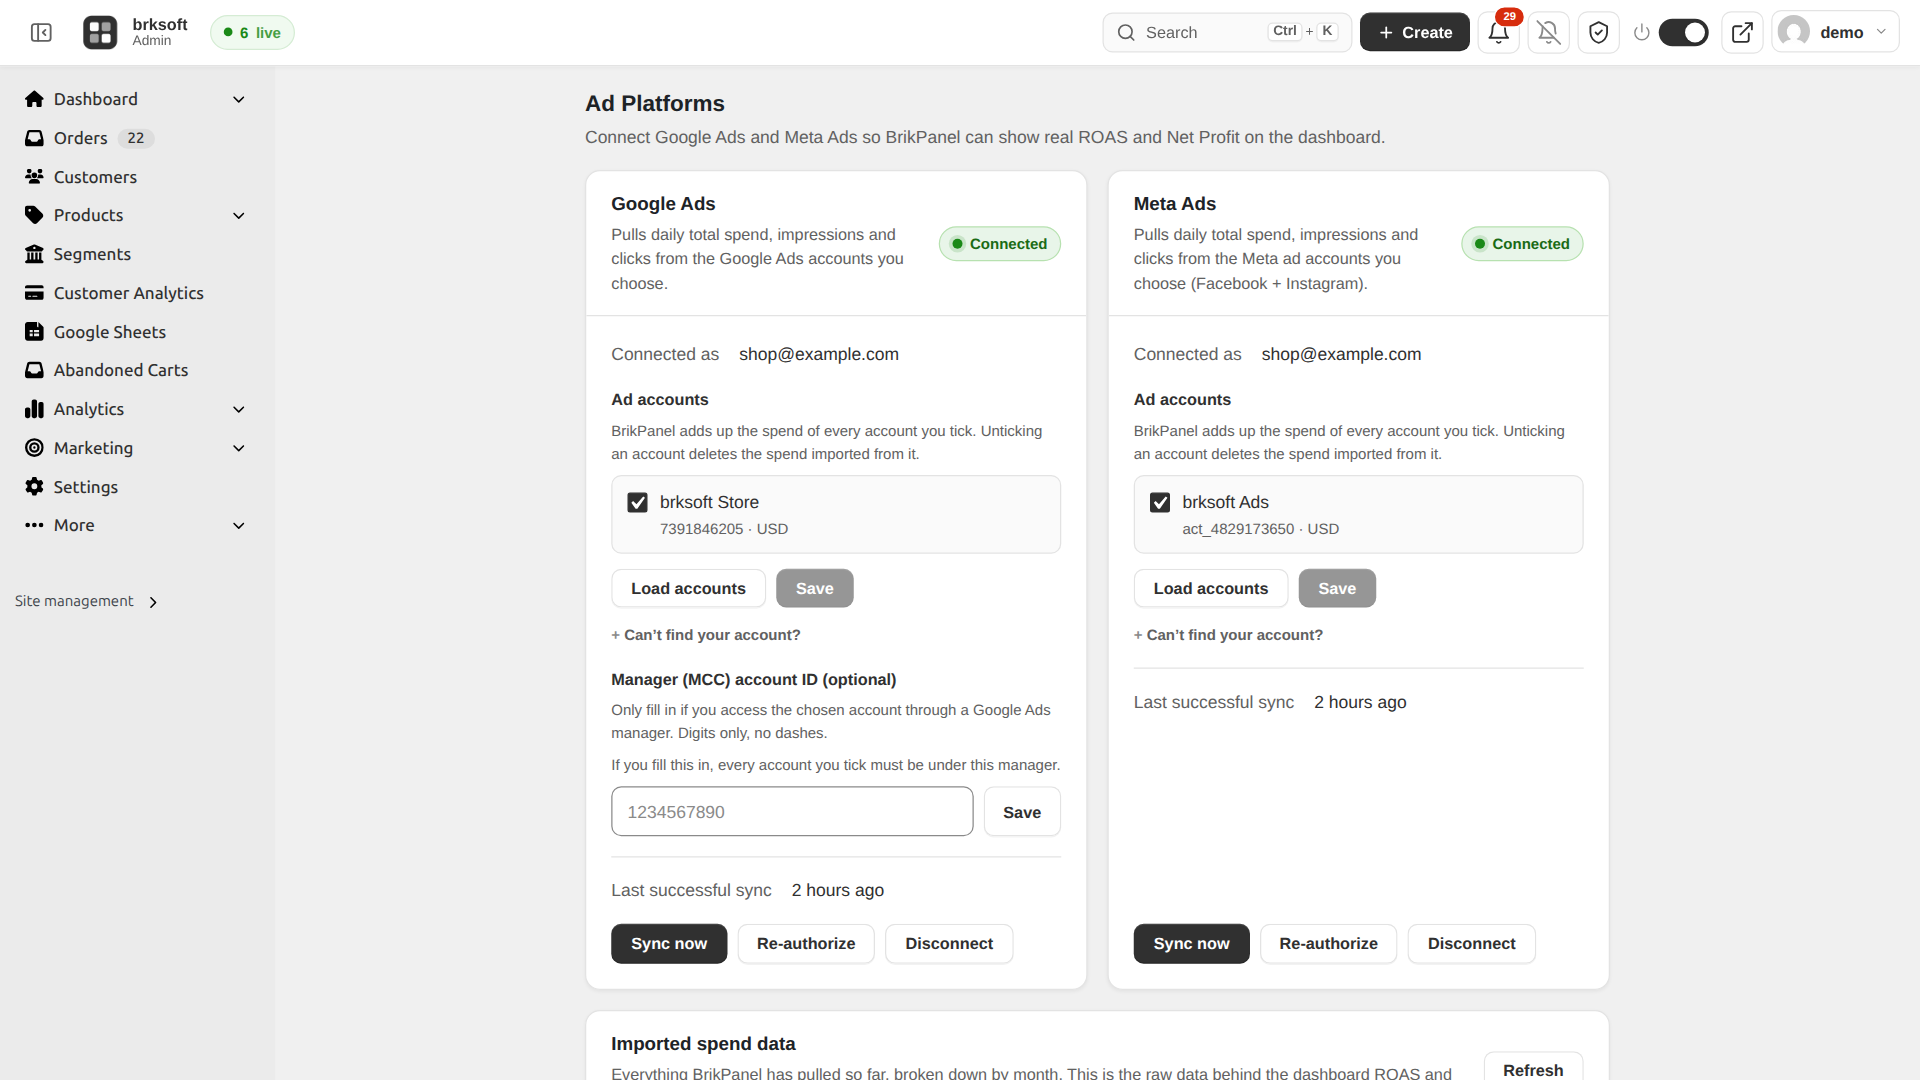Click the Manager MCC account ID field
Image resolution: width=1920 pixels, height=1080 pixels.
click(792, 812)
